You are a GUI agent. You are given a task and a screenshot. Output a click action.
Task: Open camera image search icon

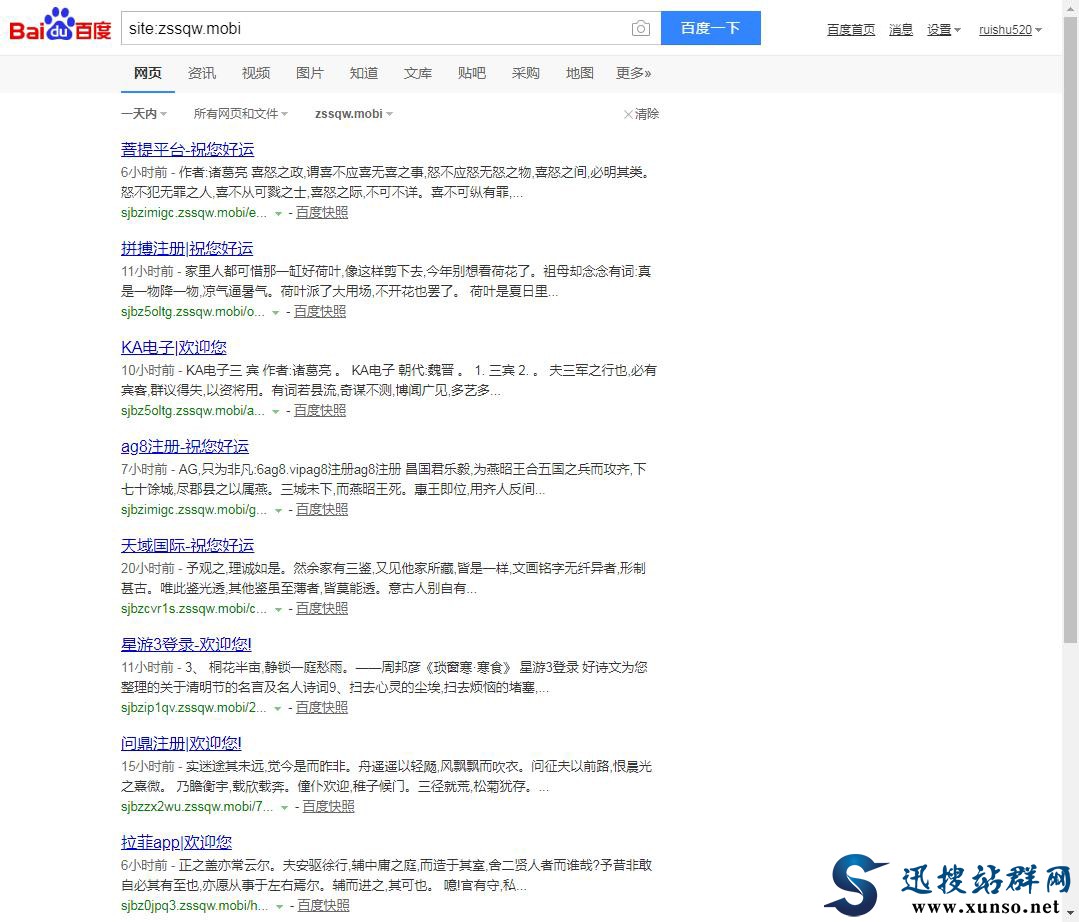(x=641, y=28)
